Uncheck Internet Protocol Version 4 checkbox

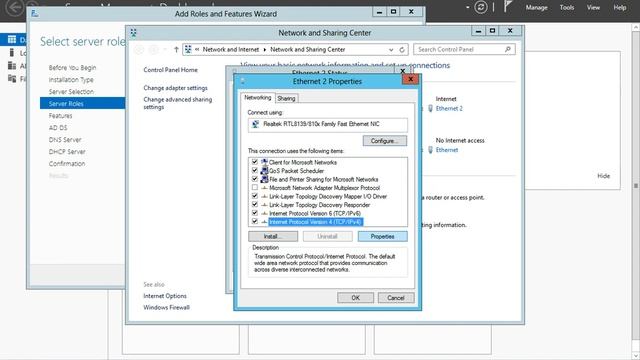click(x=255, y=222)
